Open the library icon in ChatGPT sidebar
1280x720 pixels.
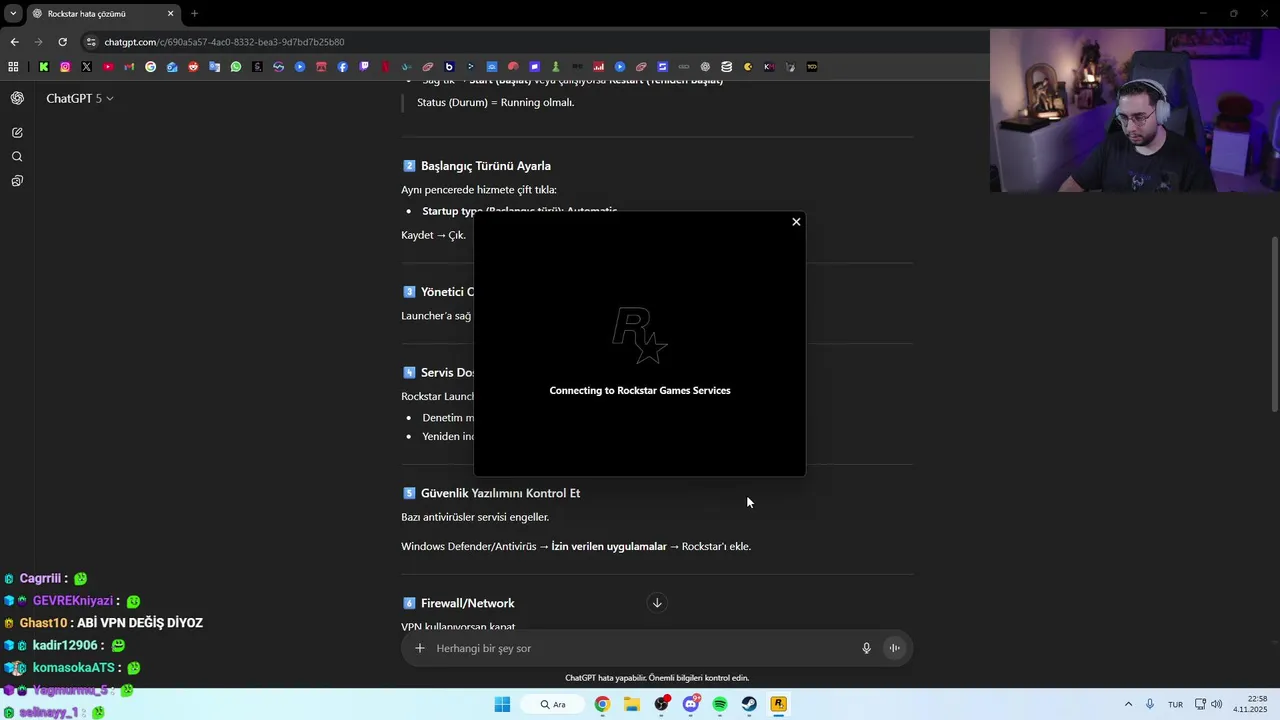[x=17, y=181]
